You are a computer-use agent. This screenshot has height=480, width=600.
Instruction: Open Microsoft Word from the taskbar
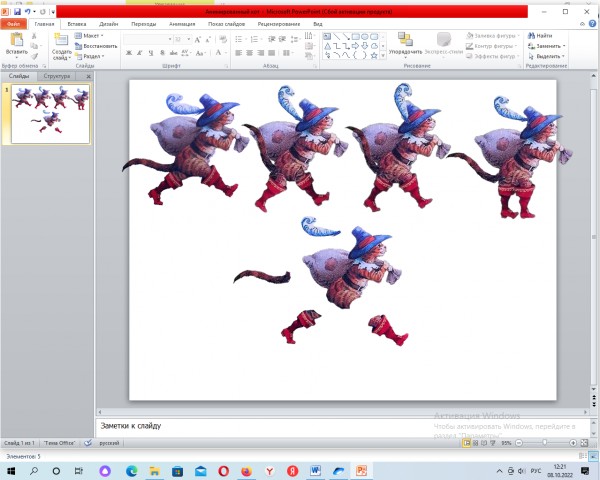pyautogui.click(x=316, y=470)
